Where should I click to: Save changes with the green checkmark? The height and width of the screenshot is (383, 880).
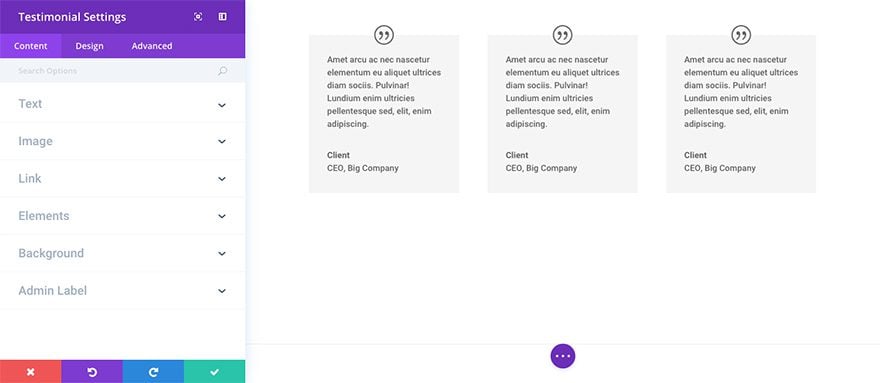coord(214,372)
